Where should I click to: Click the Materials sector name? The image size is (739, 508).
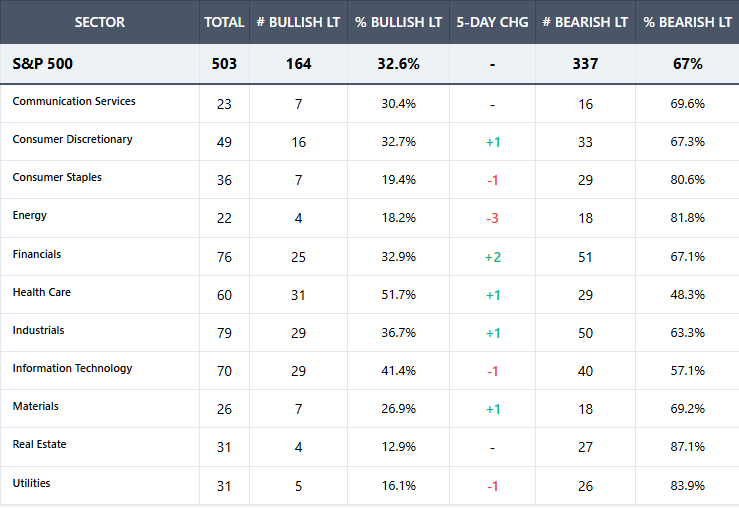tap(35, 406)
